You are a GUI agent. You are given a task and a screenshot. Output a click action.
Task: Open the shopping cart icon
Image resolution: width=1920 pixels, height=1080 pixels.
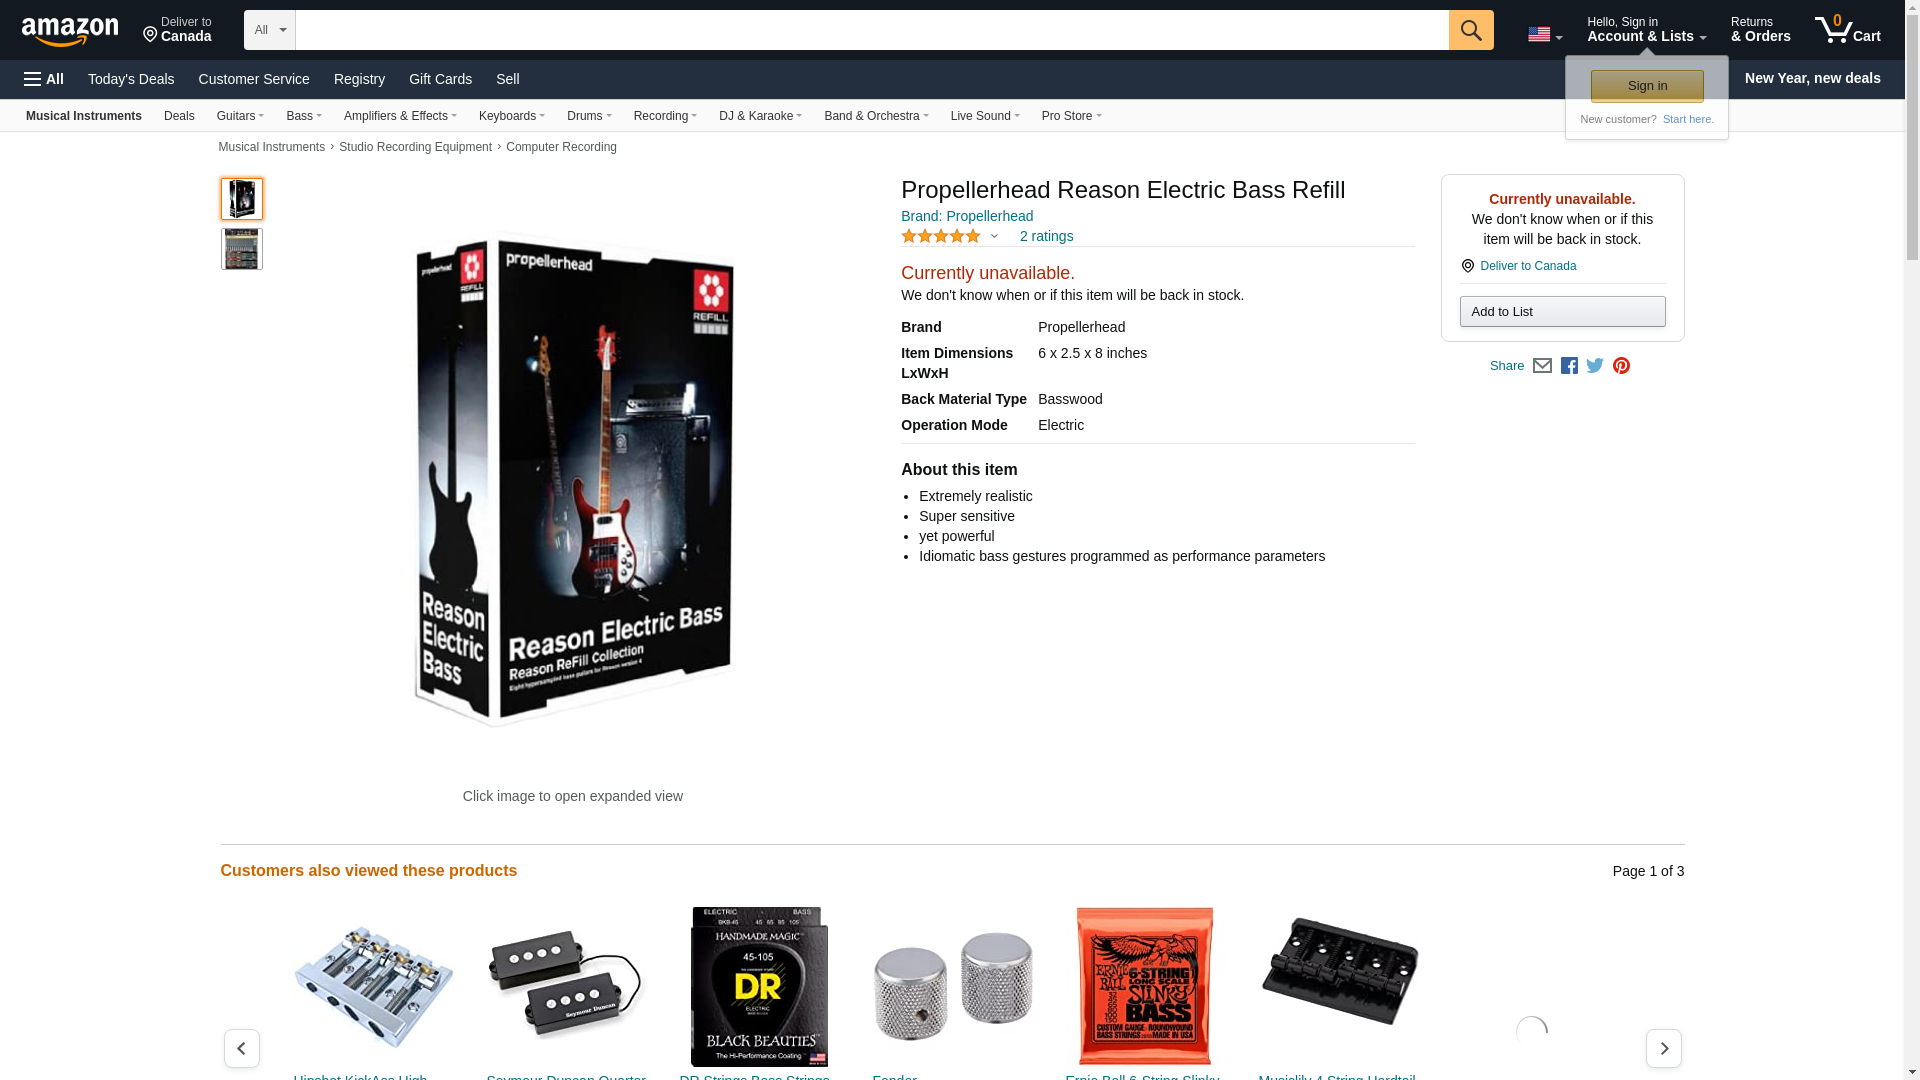(1847, 29)
